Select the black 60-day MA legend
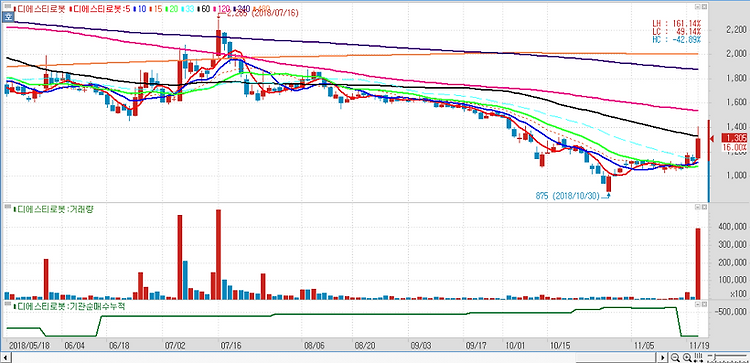 (204, 9)
